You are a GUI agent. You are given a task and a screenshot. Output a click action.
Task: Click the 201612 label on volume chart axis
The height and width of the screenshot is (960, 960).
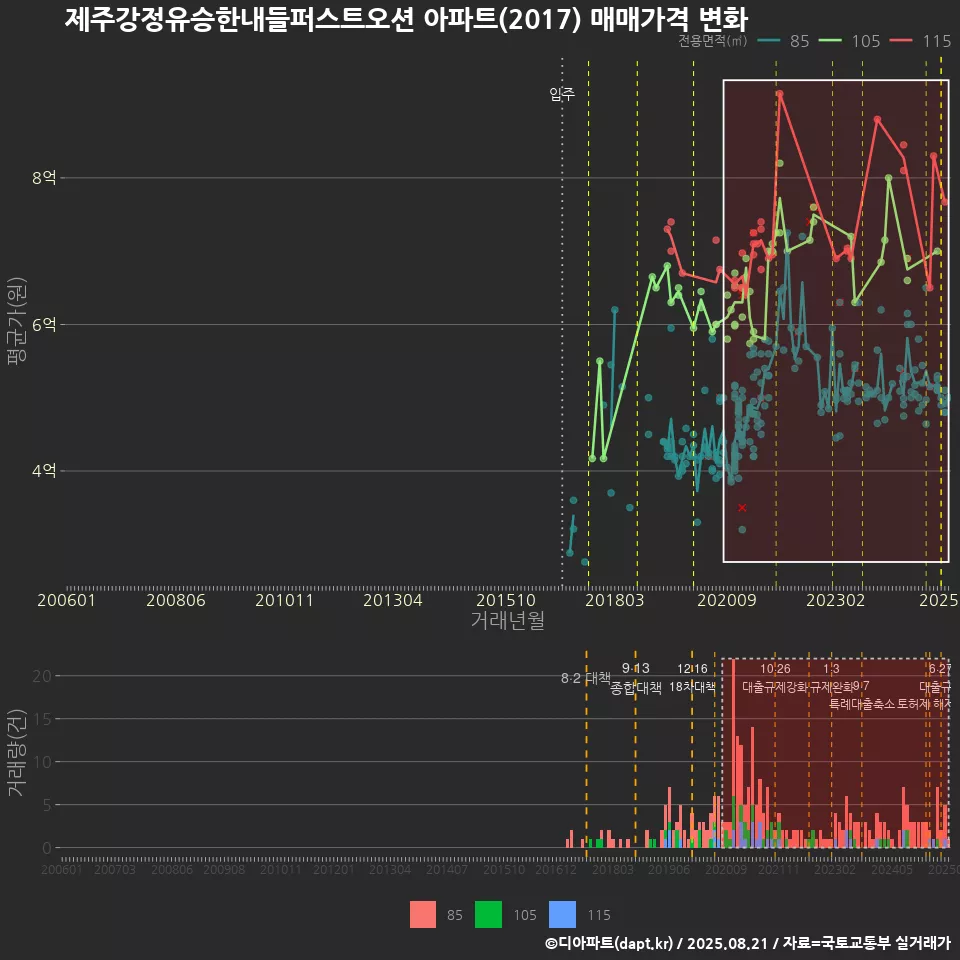pyautogui.click(x=556, y=869)
